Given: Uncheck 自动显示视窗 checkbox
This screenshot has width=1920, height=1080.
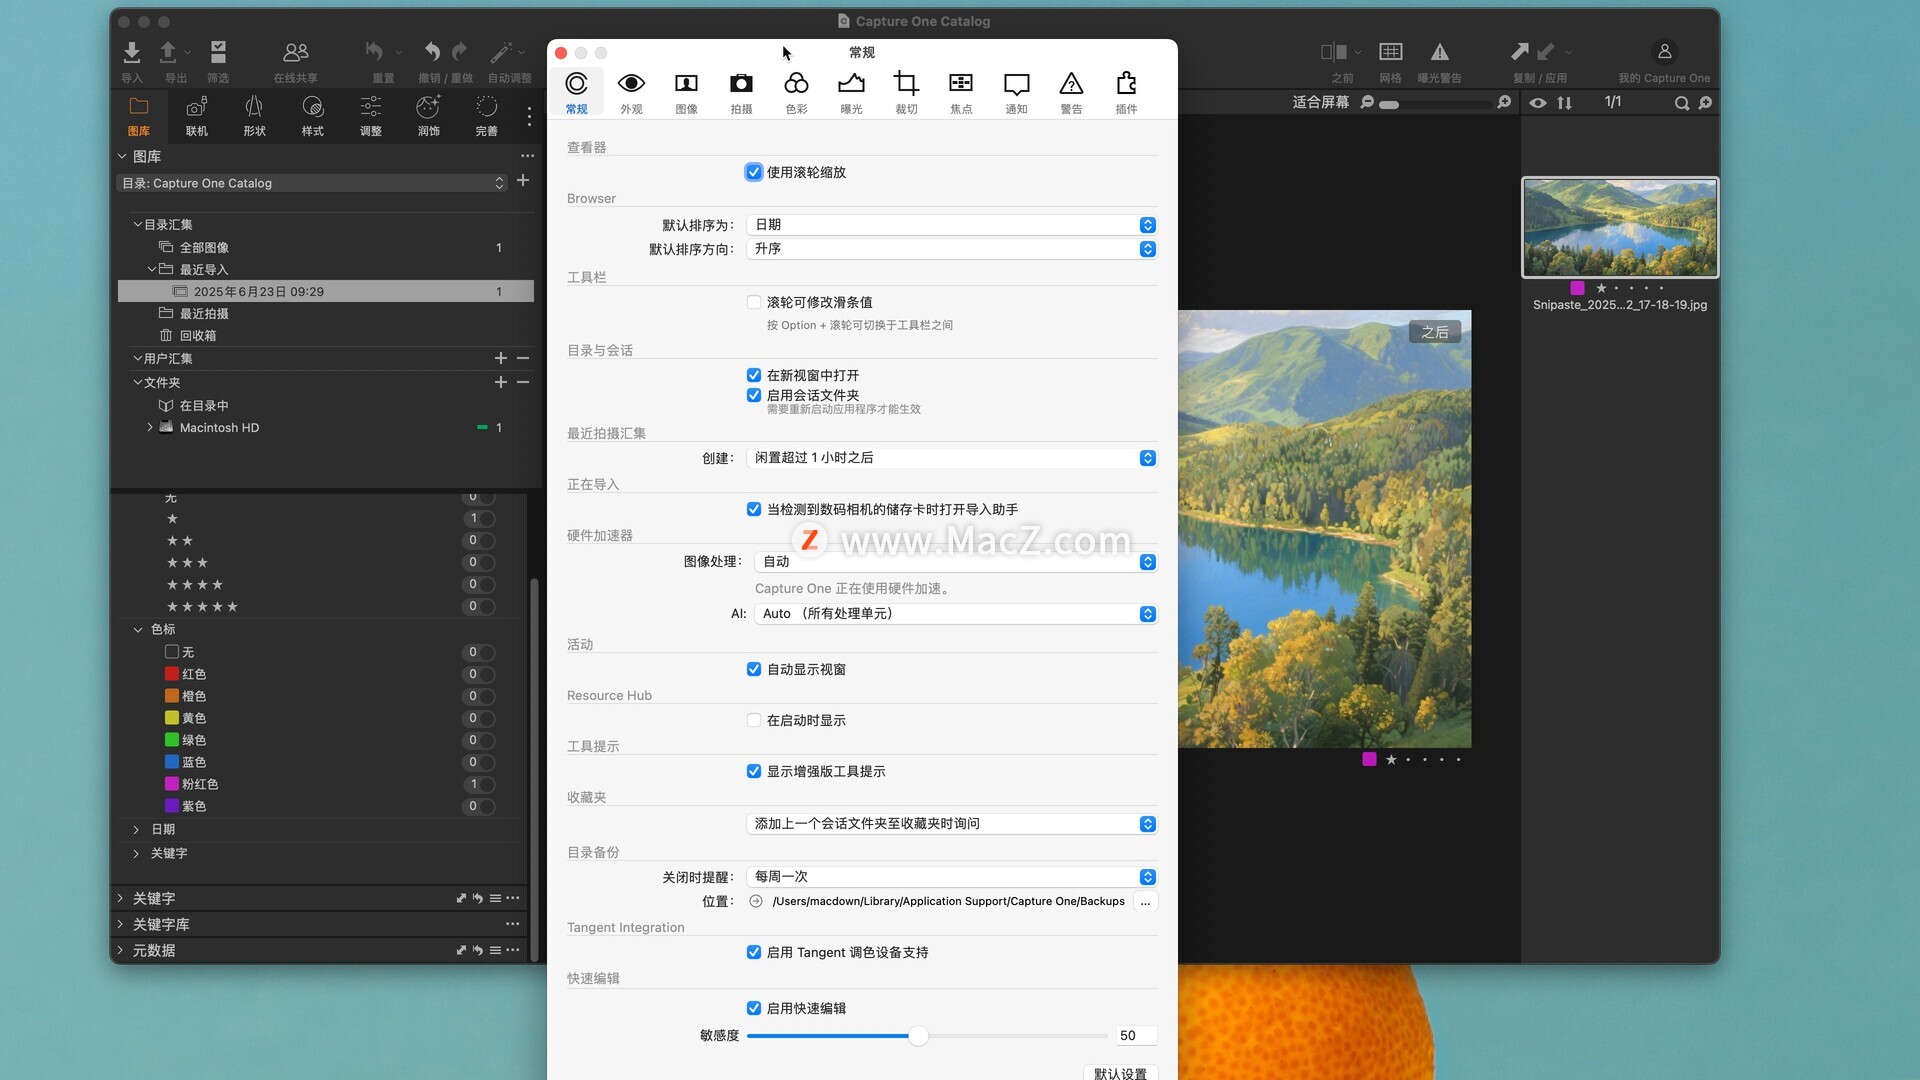Looking at the screenshot, I should (754, 669).
